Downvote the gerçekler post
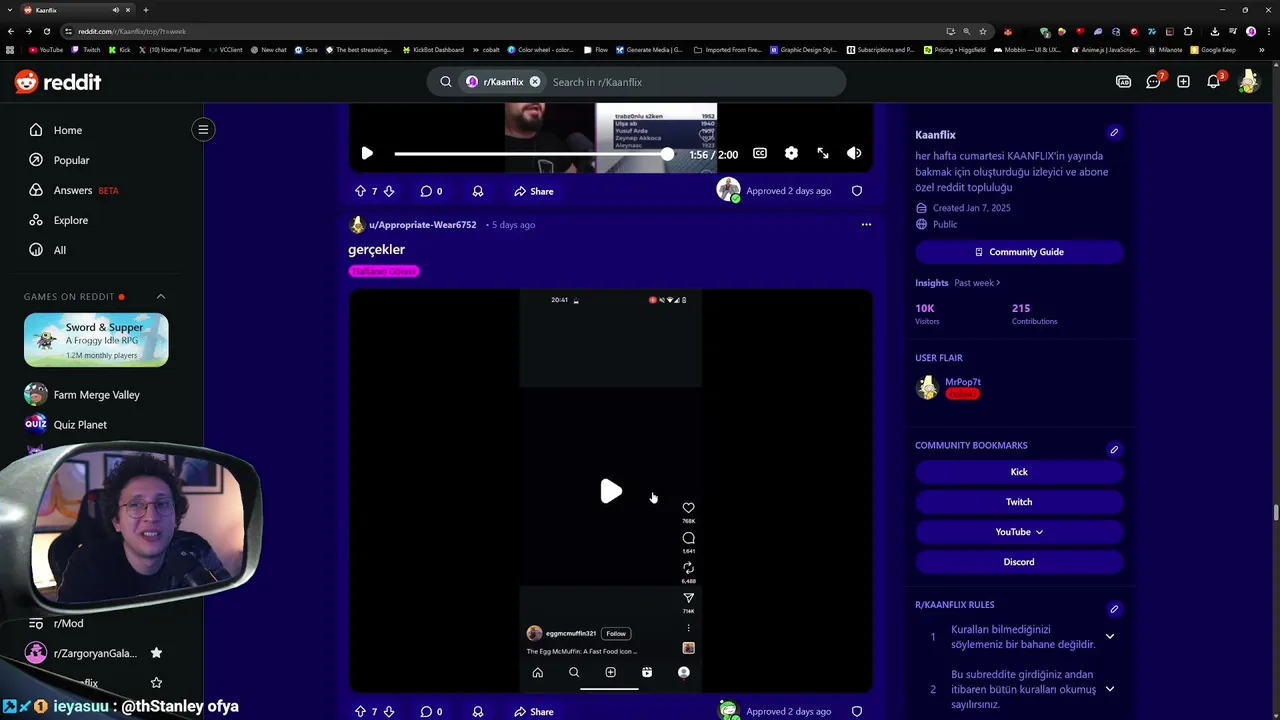 [x=389, y=712]
